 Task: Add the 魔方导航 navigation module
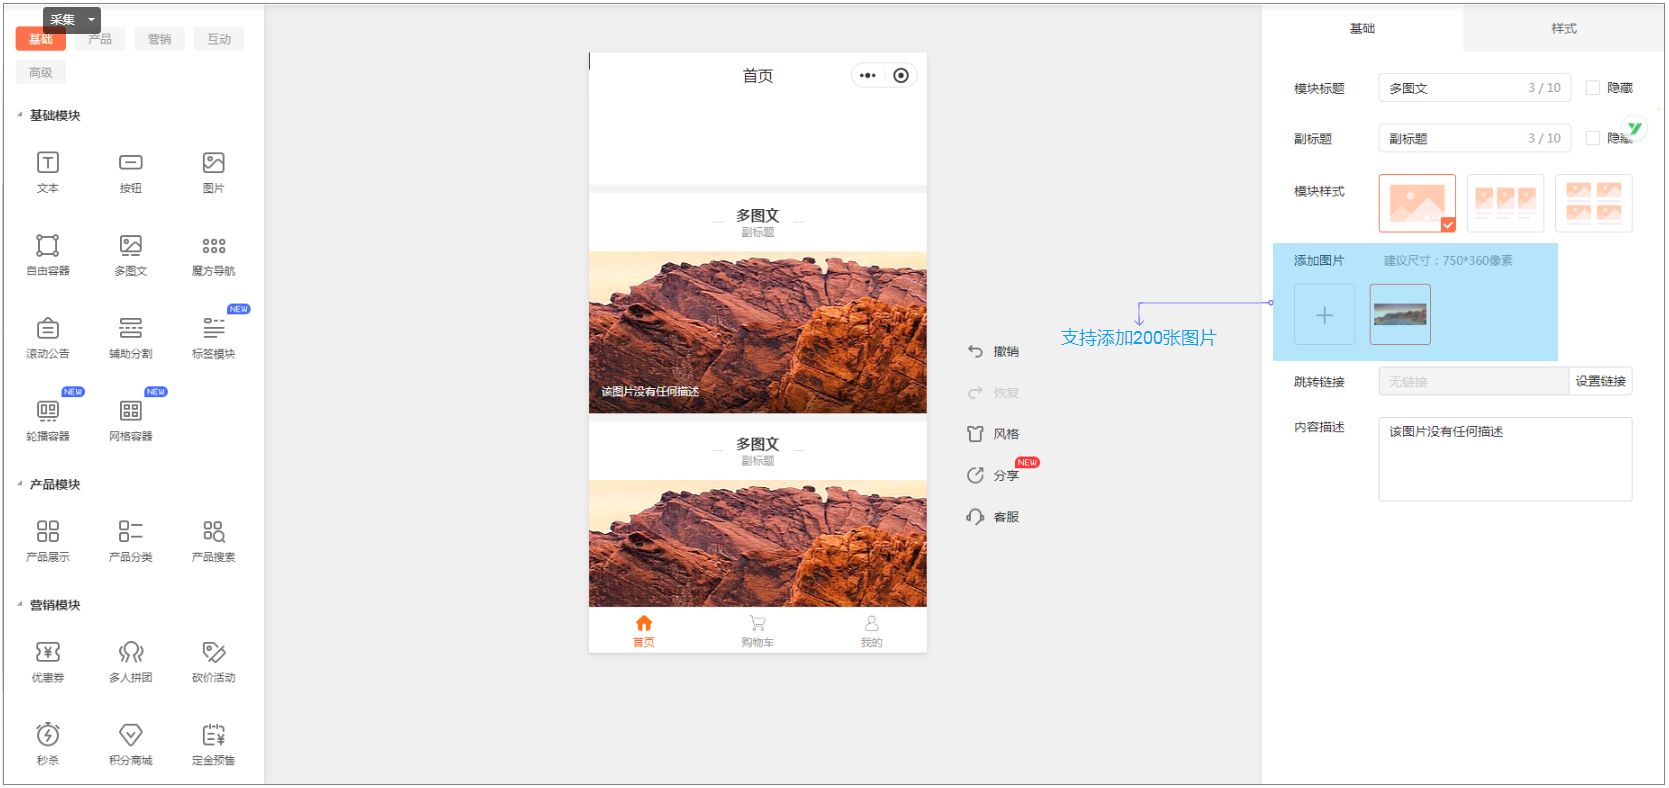214,246
